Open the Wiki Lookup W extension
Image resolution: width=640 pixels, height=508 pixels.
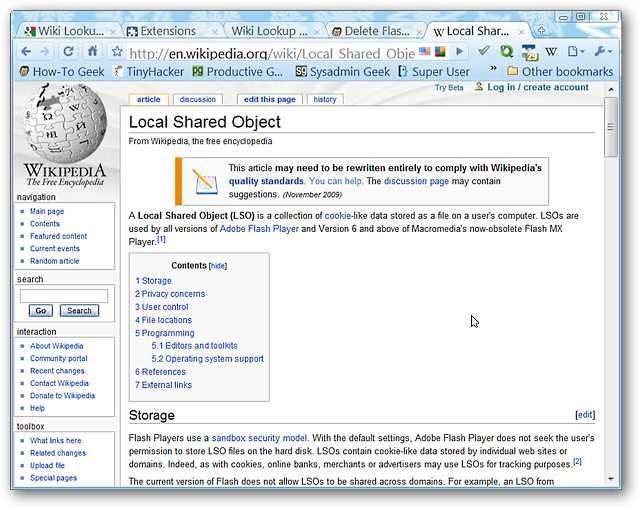pos(551,51)
